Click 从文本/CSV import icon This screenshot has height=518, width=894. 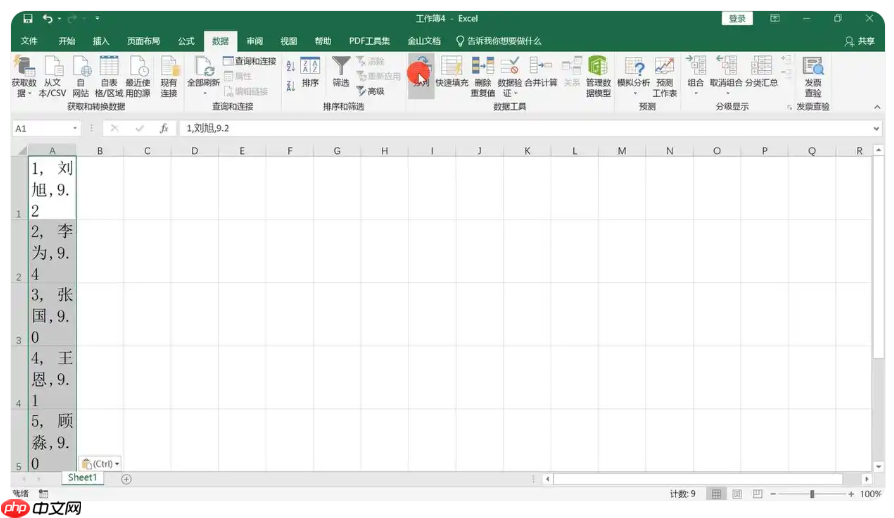click(x=52, y=77)
